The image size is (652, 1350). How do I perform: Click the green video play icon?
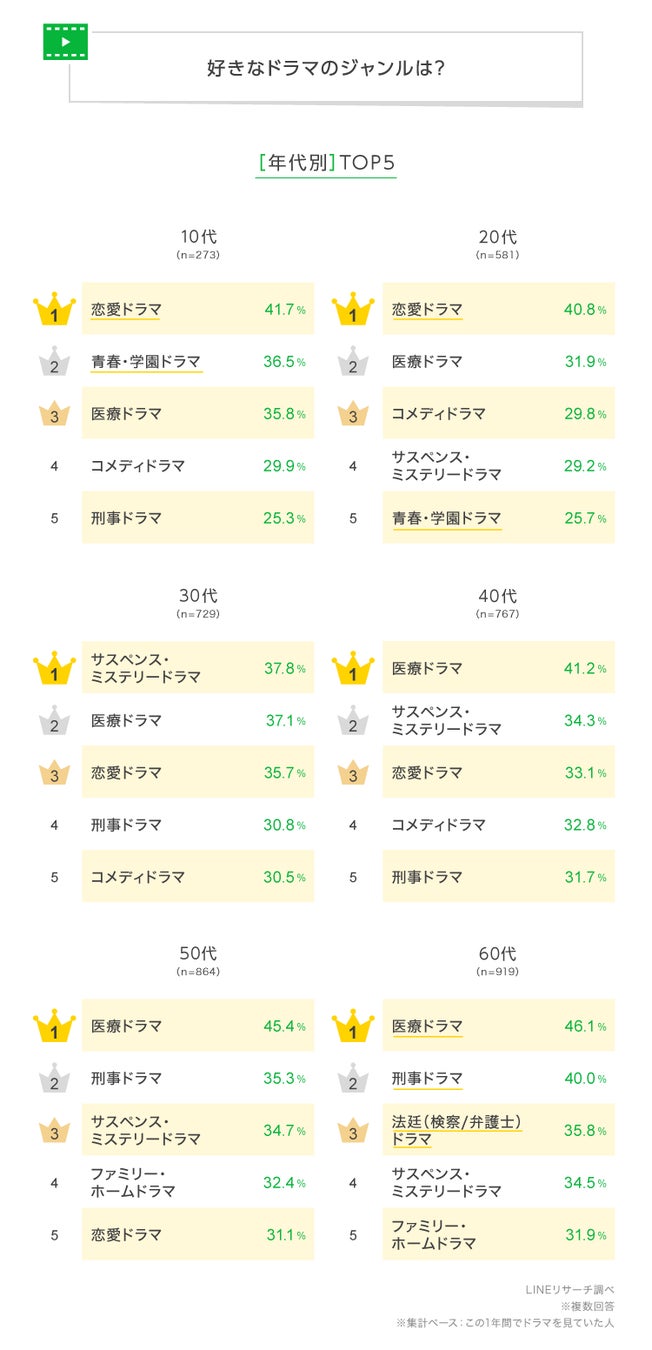(65, 42)
